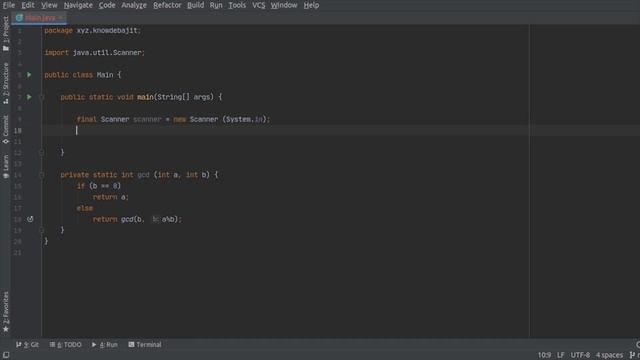Open the Tools menu
The height and width of the screenshot is (360, 640).
click(x=237, y=5)
